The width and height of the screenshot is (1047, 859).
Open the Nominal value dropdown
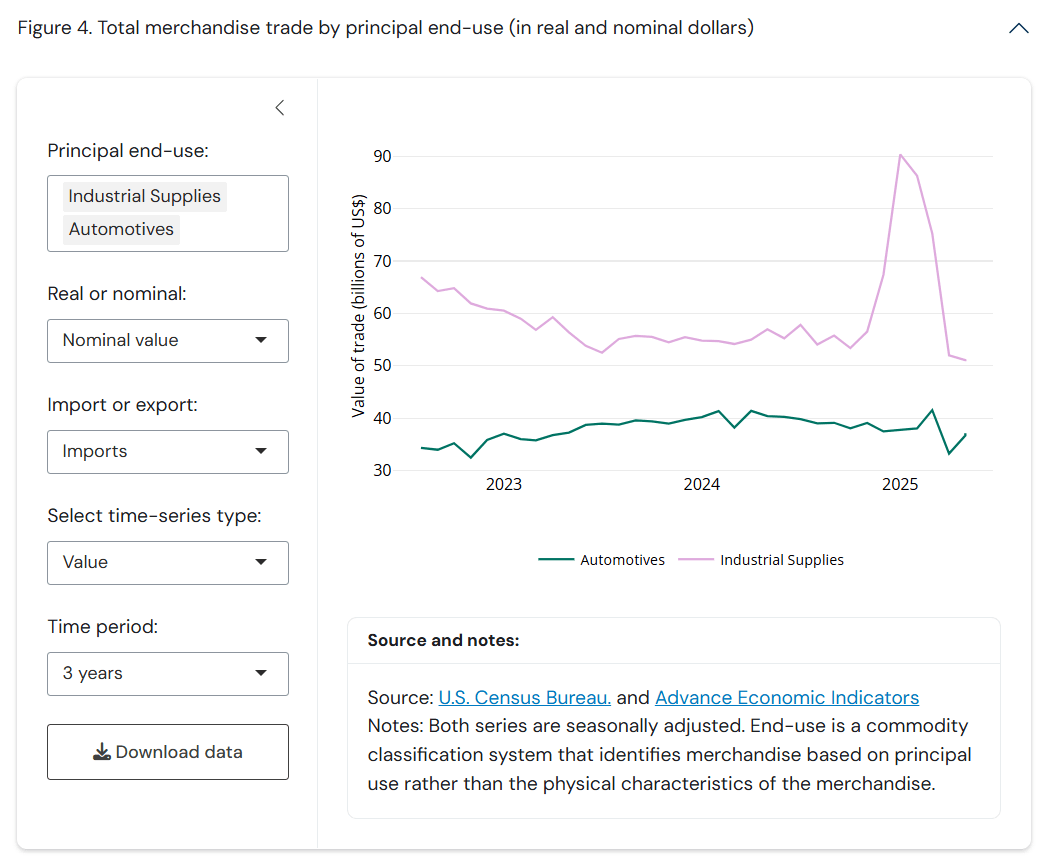(168, 340)
